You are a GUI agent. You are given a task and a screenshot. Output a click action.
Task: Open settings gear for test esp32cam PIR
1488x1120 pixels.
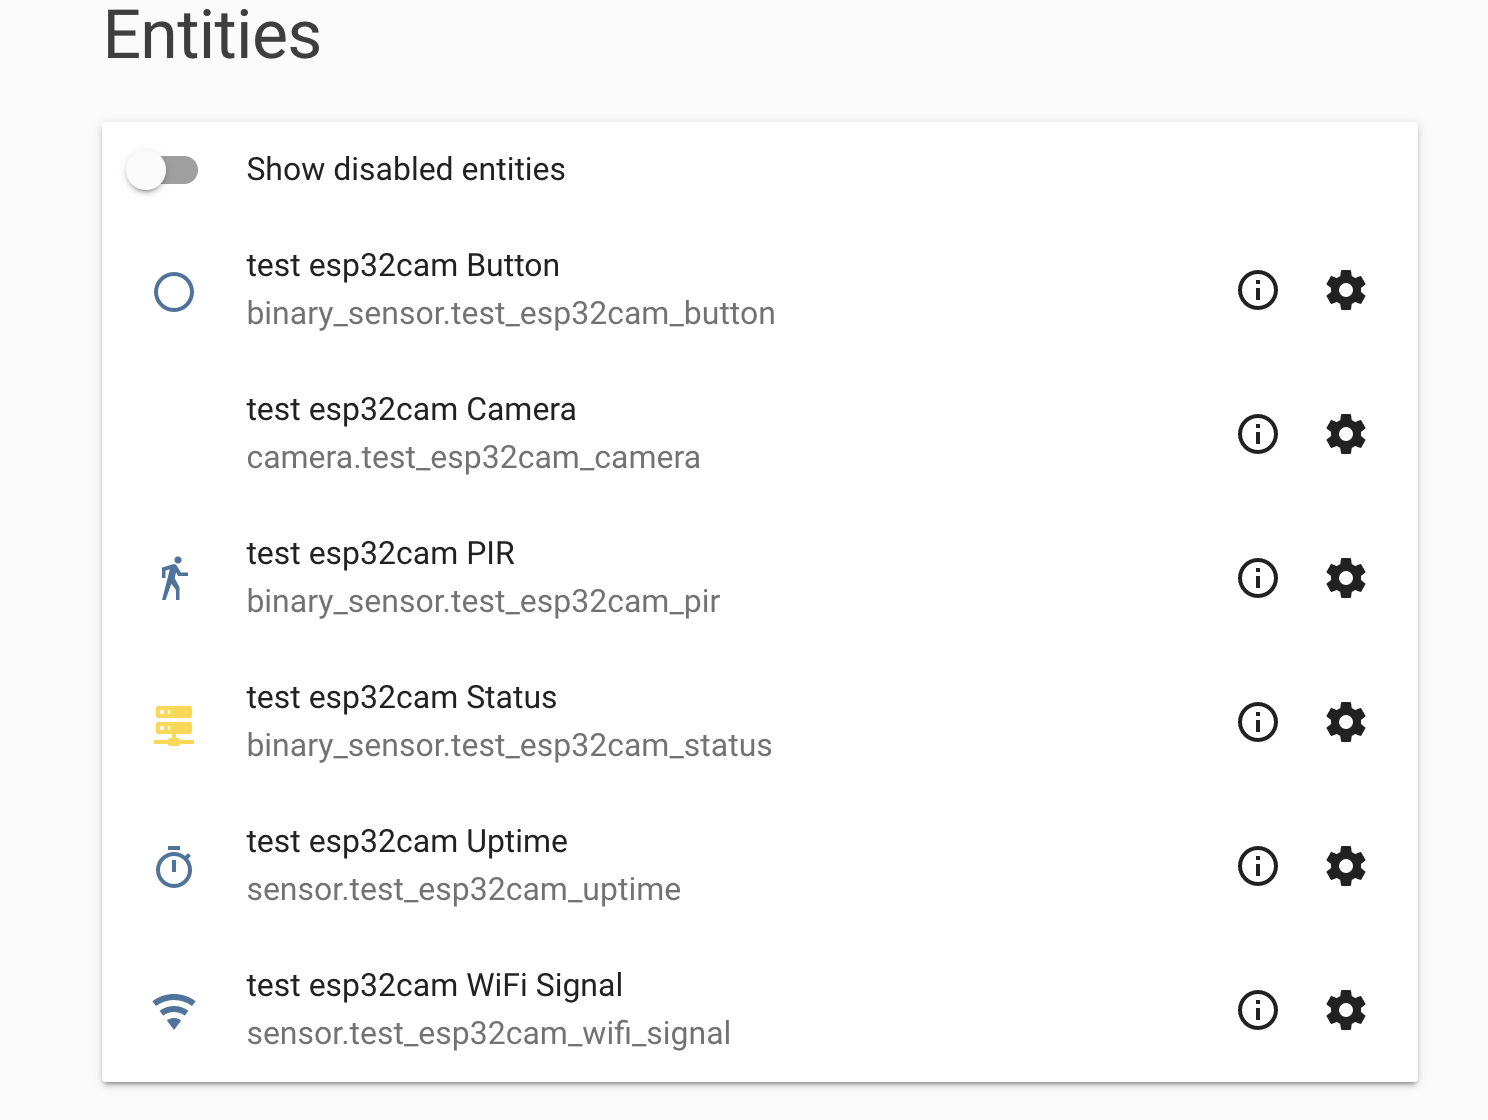click(1346, 578)
